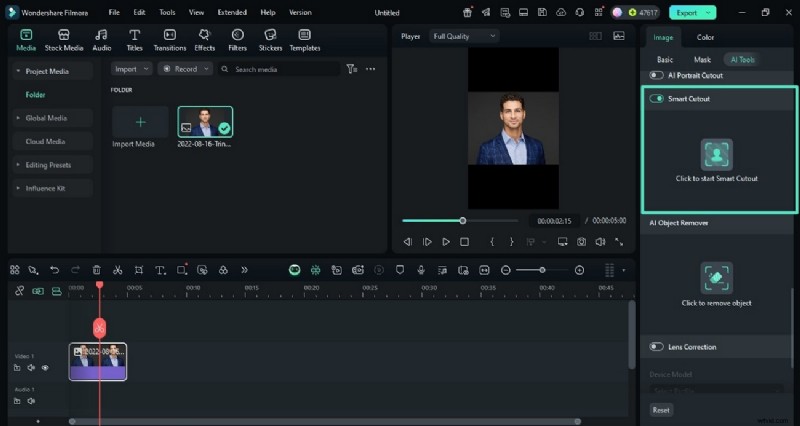Image resolution: width=800 pixels, height=426 pixels.
Task: Hide Video 1 track with eye icon
Action: pos(45,367)
